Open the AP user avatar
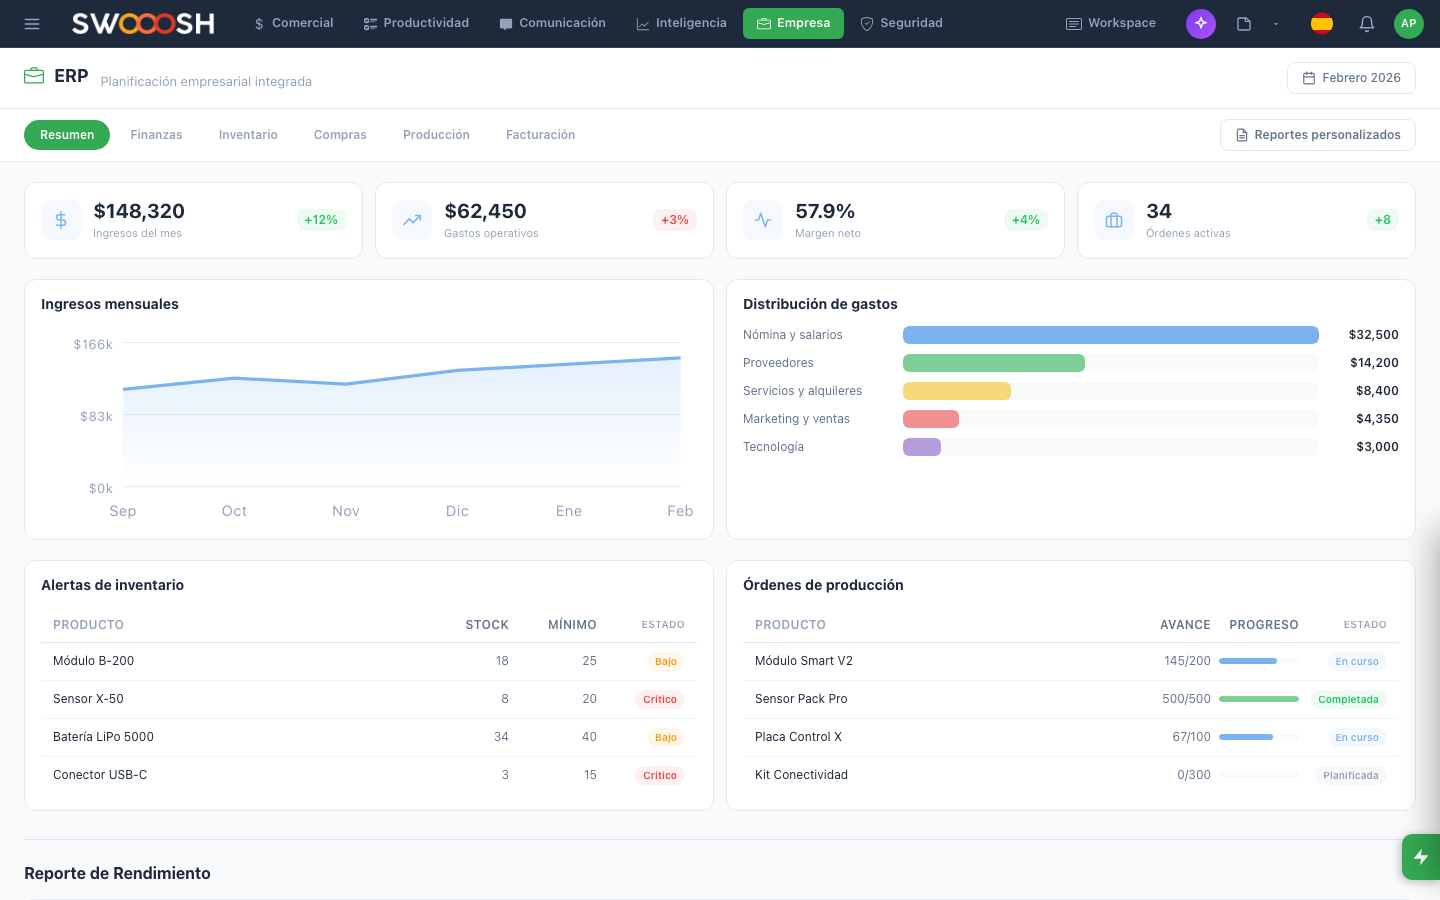 tap(1408, 23)
